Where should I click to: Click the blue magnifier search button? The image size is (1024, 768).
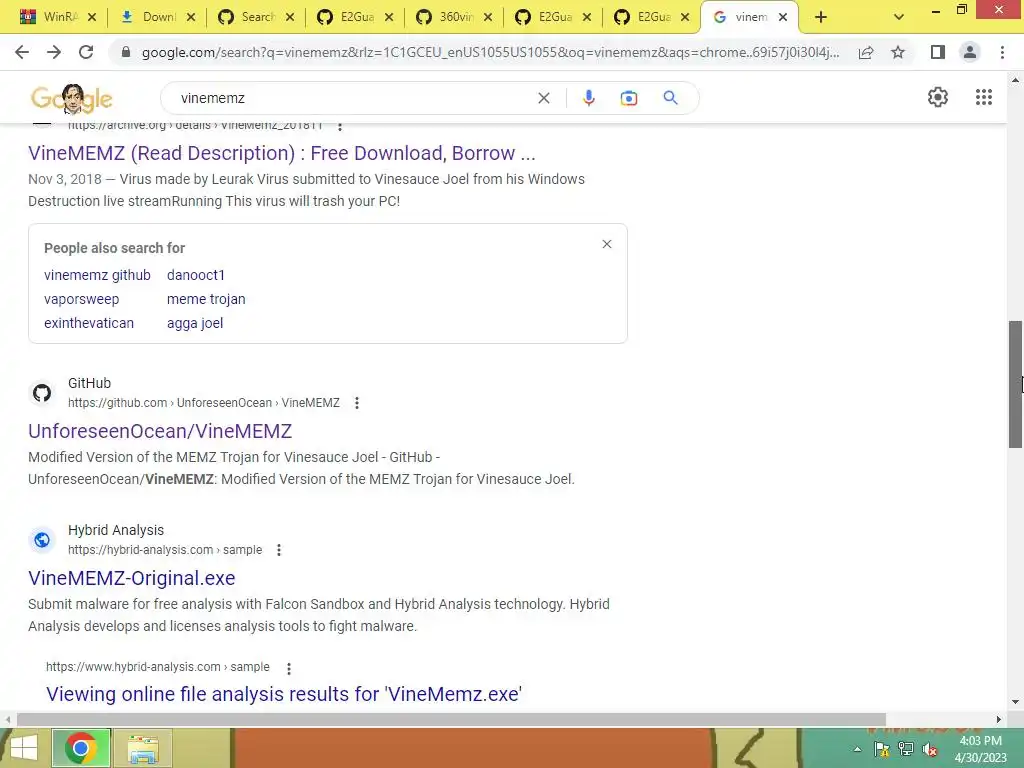670,98
